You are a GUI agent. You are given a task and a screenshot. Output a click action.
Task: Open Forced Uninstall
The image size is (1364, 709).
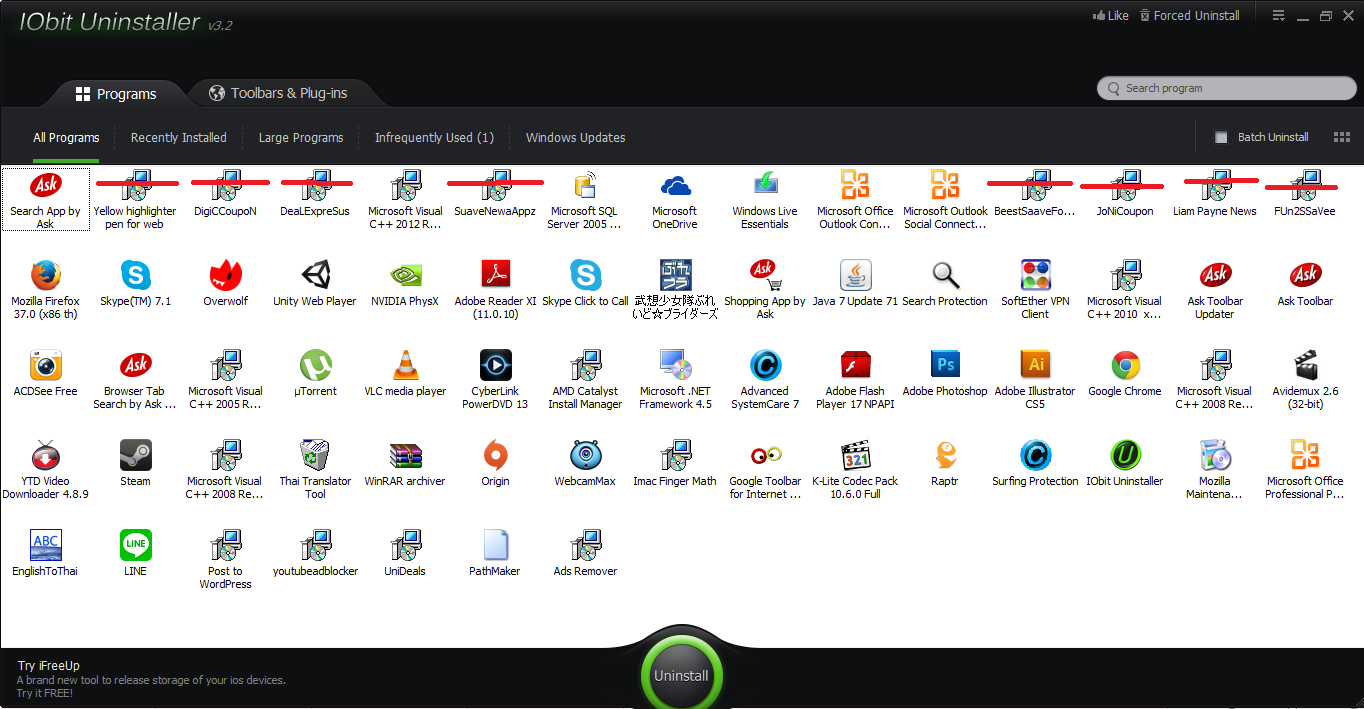[1188, 15]
